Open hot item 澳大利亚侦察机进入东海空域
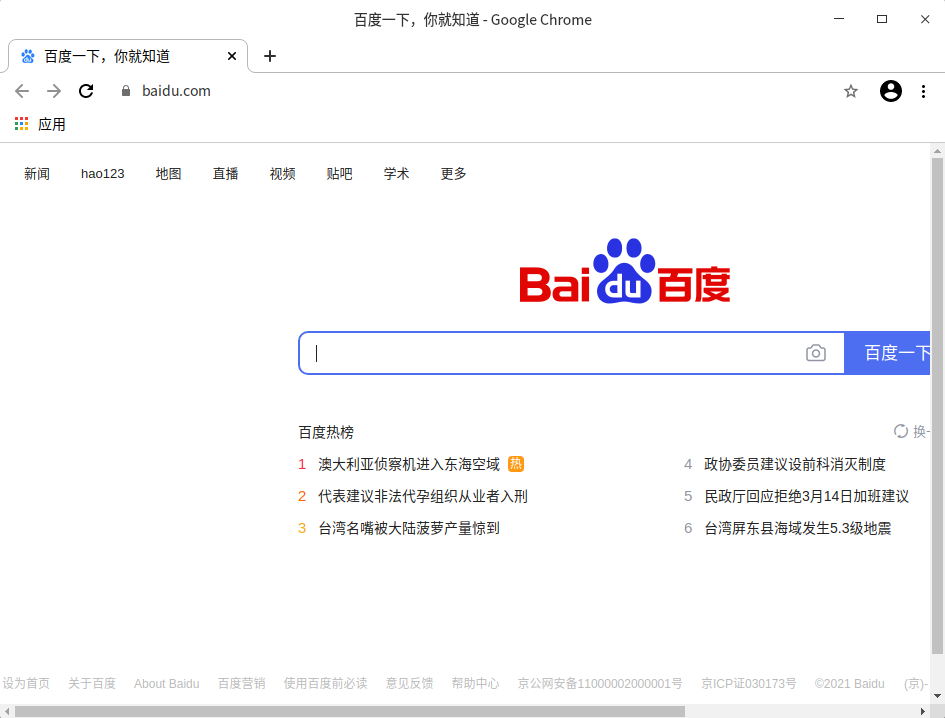Viewport: 945px width, 718px height. click(x=409, y=464)
